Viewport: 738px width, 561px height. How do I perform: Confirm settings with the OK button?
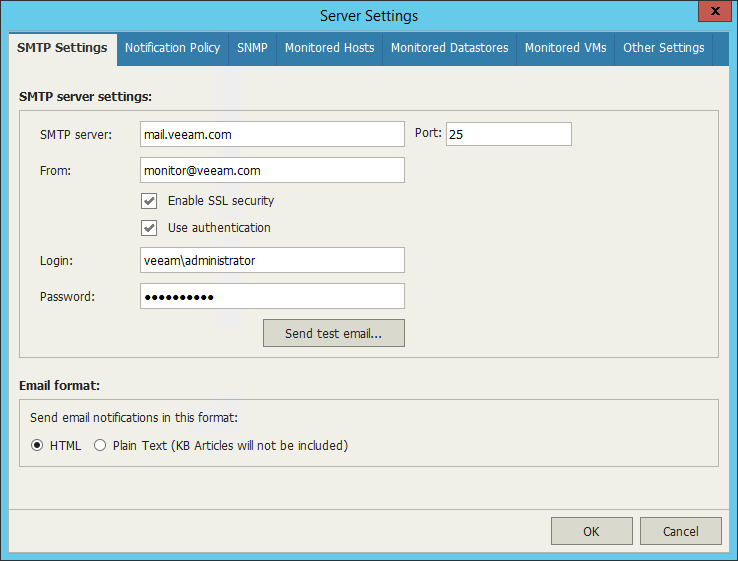coord(591,531)
